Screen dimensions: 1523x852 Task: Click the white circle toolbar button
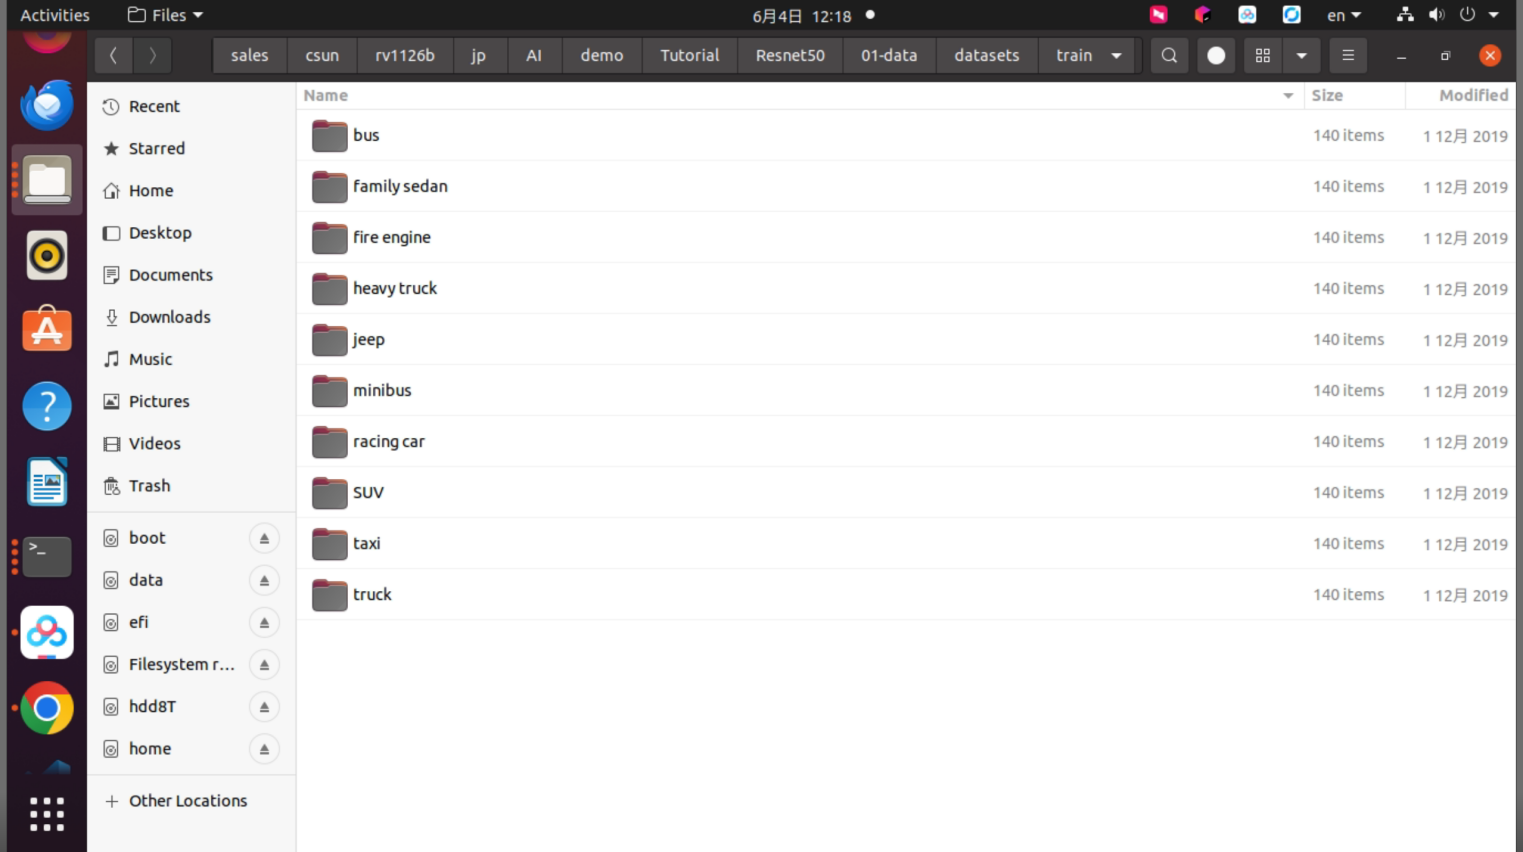click(1216, 56)
